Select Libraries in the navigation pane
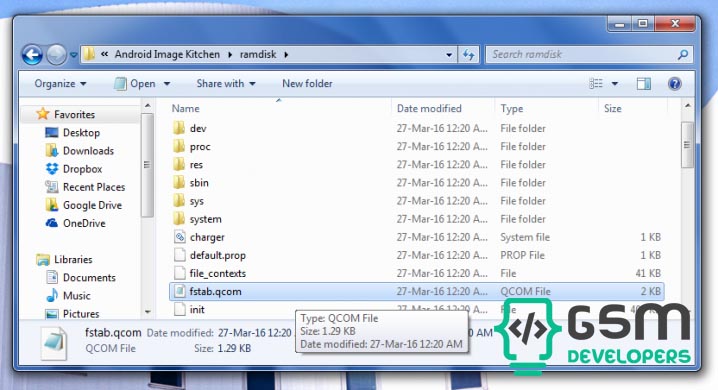 [73, 260]
